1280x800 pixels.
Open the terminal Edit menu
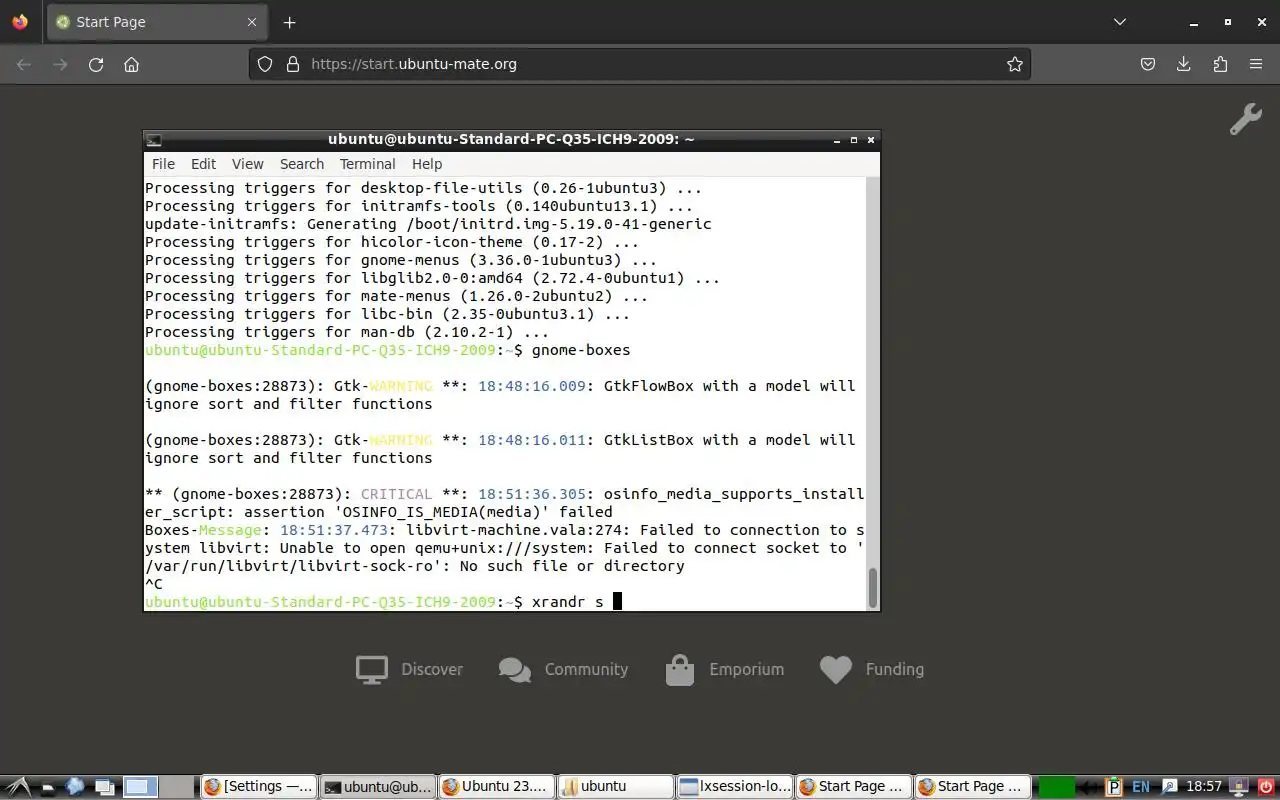(203, 164)
